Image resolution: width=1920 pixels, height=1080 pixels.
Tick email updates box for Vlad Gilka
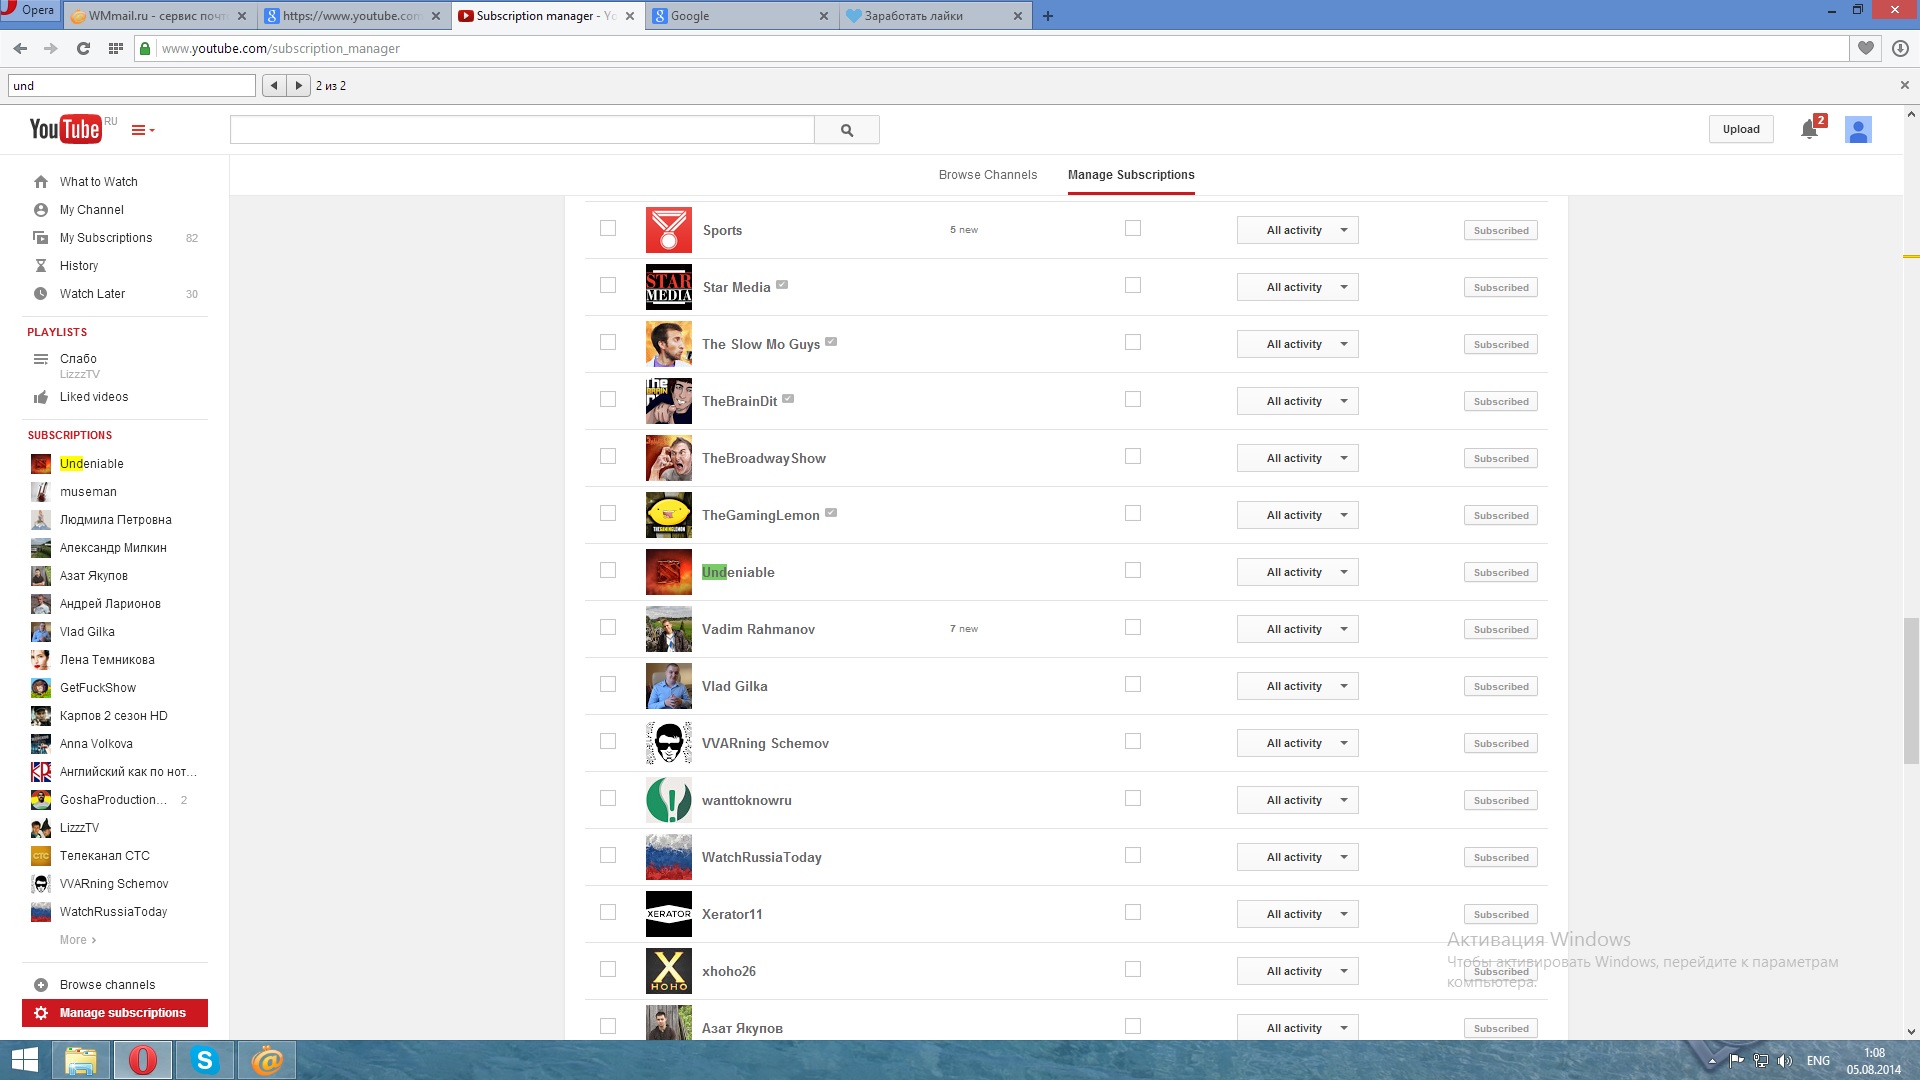click(x=1133, y=684)
